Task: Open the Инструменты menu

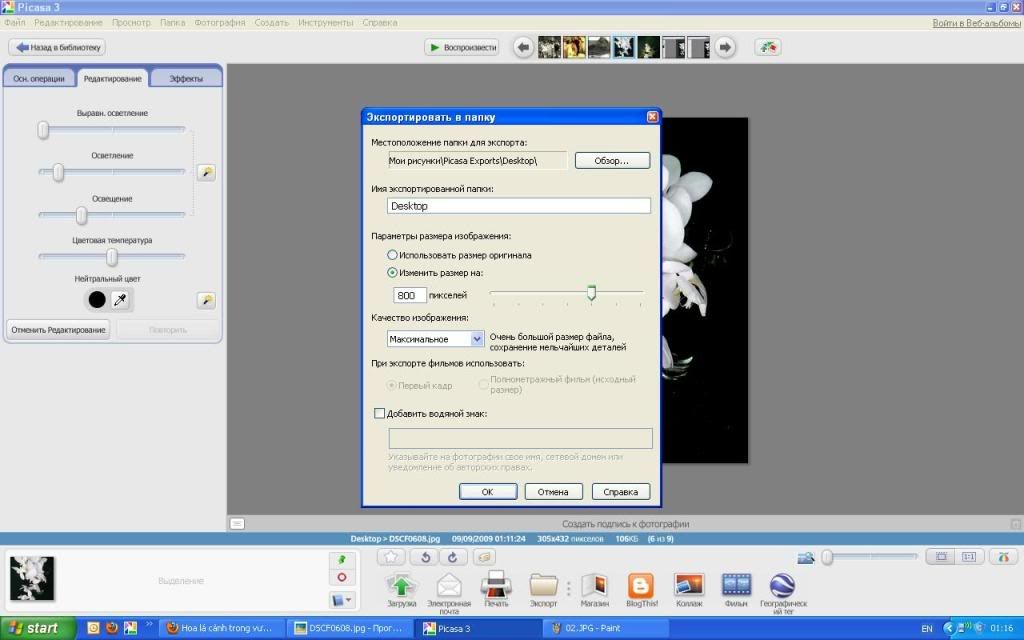Action: pyautogui.click(x=325, y=22)
